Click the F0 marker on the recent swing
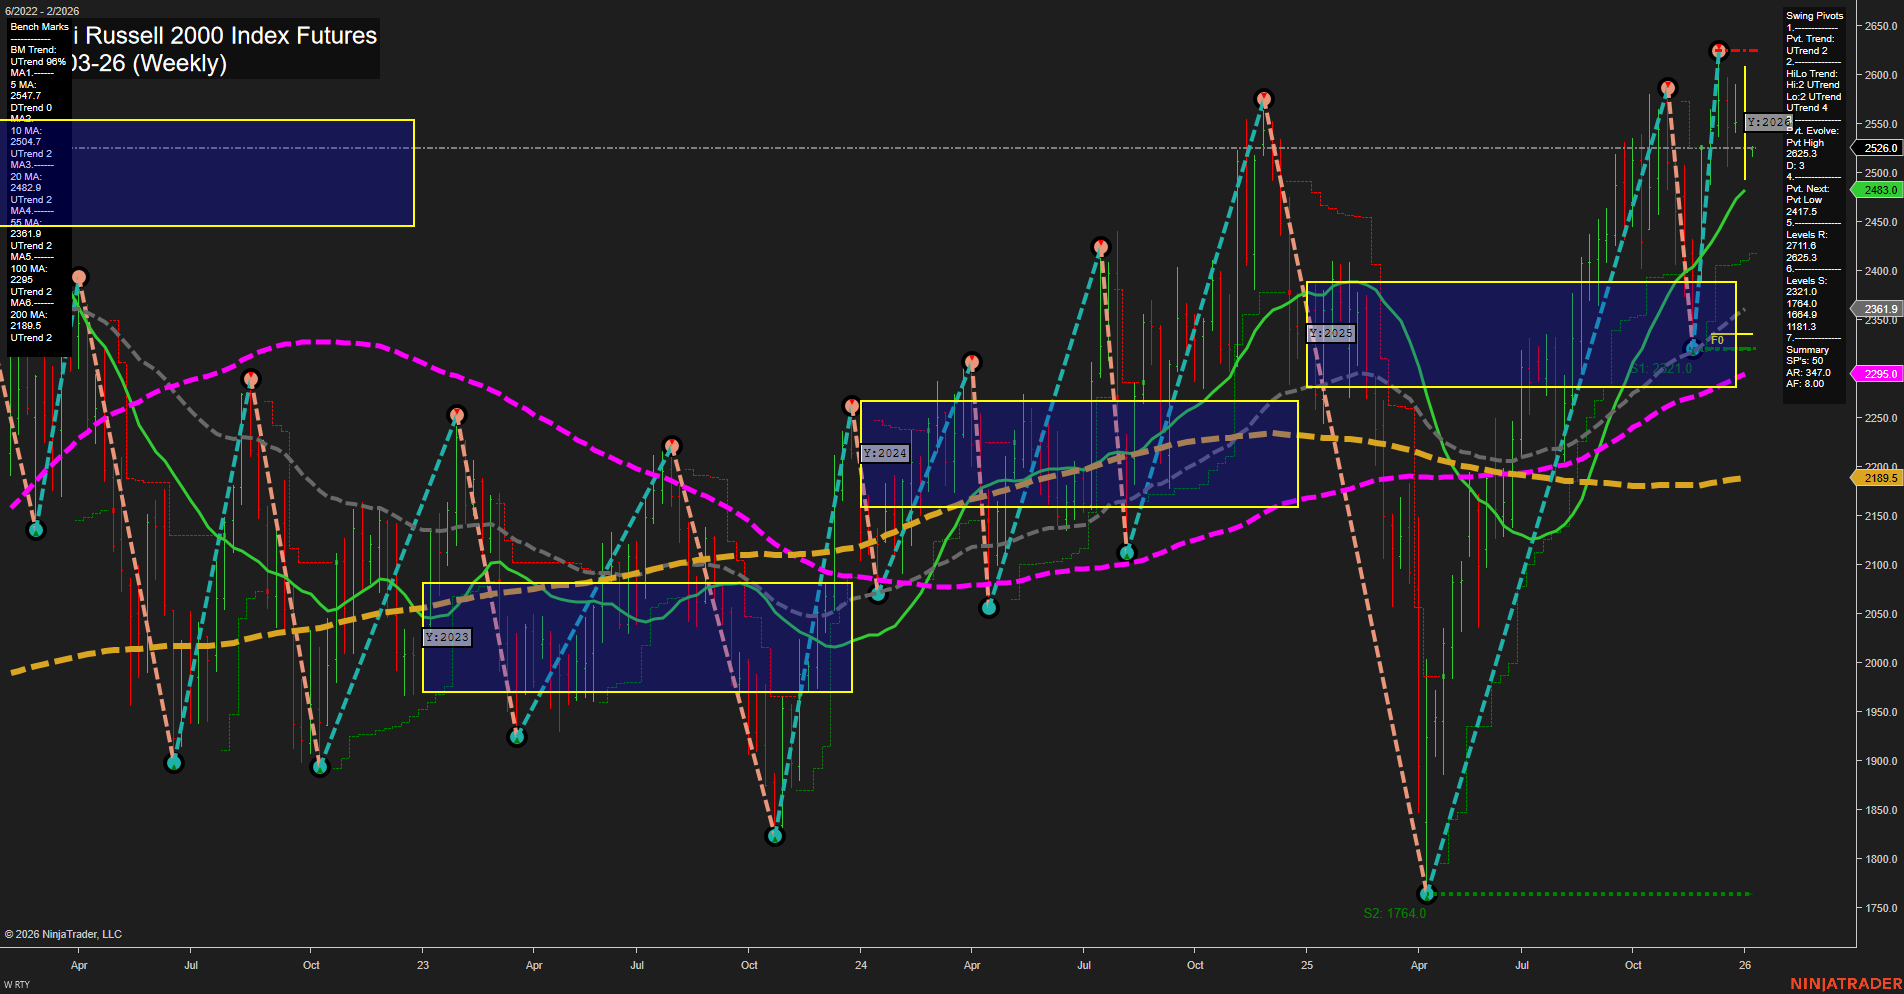Image resolution: width=1904 pixels, height=994 pixels. tap(1718, 340)
